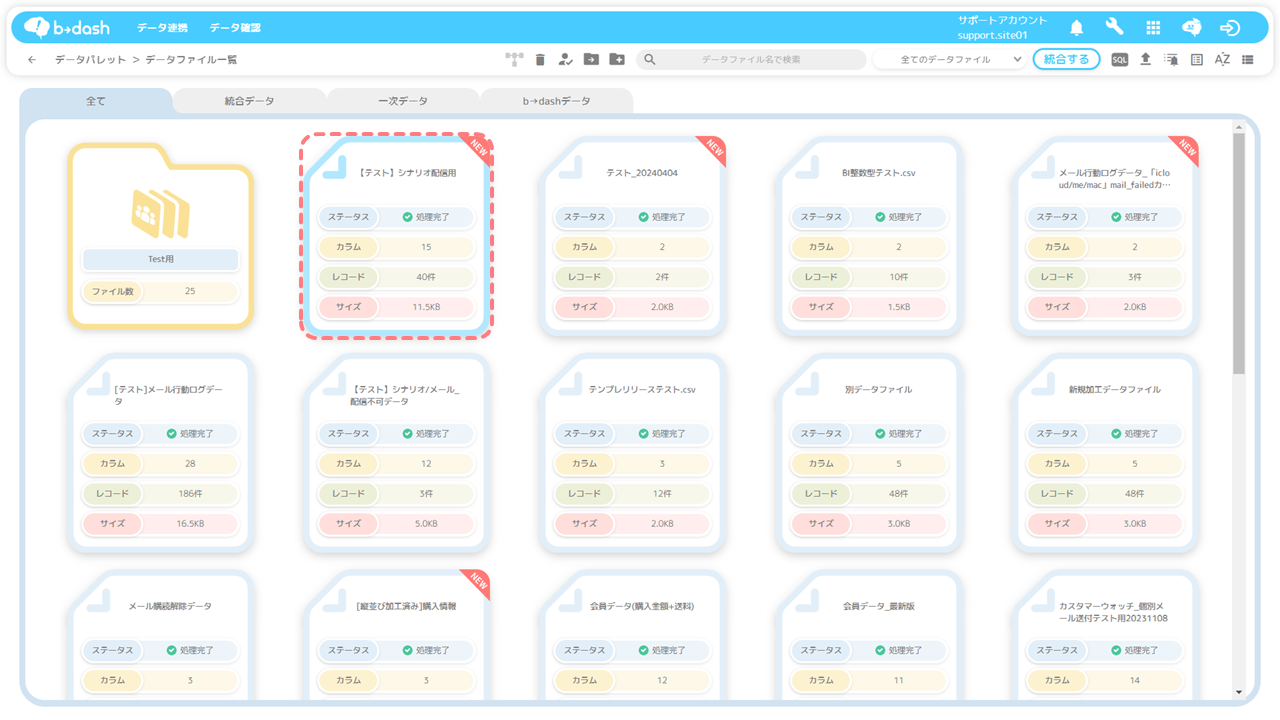Open the Test用 folder
The height and width of the screenshot is (720, 1280).
(161, 235)
